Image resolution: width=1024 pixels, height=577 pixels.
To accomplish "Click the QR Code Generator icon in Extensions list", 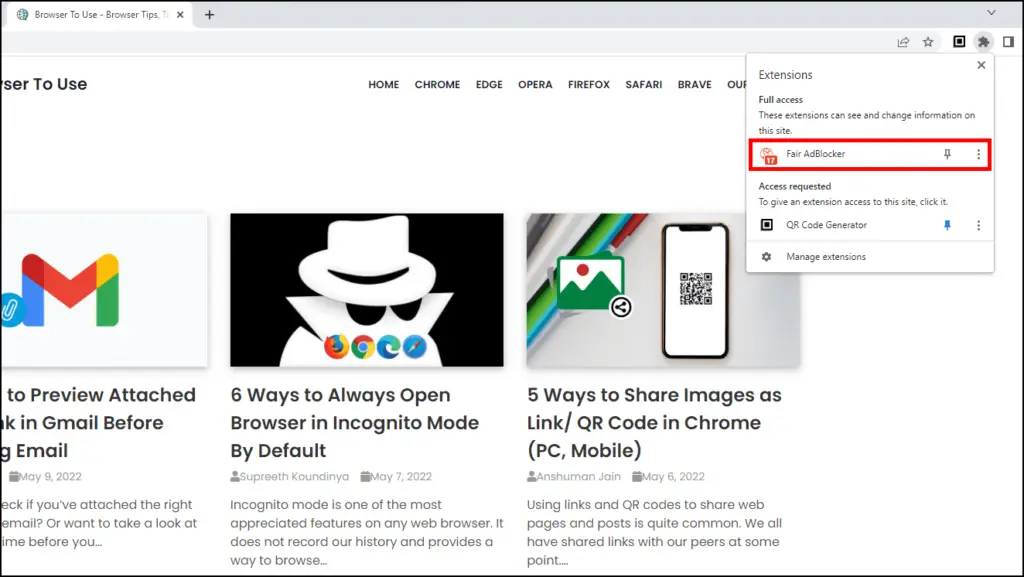I will 767,225.
